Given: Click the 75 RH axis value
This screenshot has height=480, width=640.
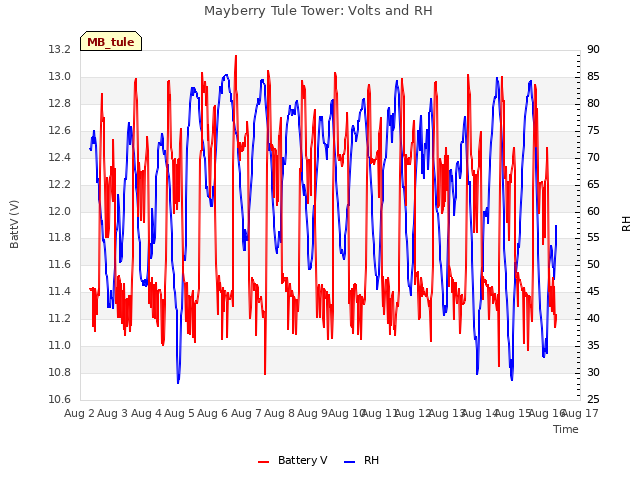Looking at the screenshot, I should coord(593,130).
